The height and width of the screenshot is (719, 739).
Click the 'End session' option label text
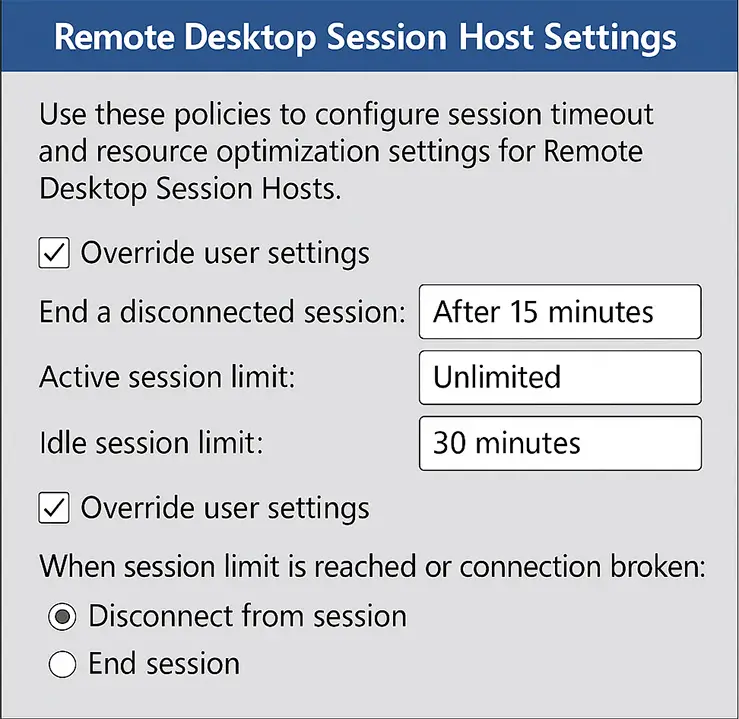pyautogui.click(x=164, y=664)
